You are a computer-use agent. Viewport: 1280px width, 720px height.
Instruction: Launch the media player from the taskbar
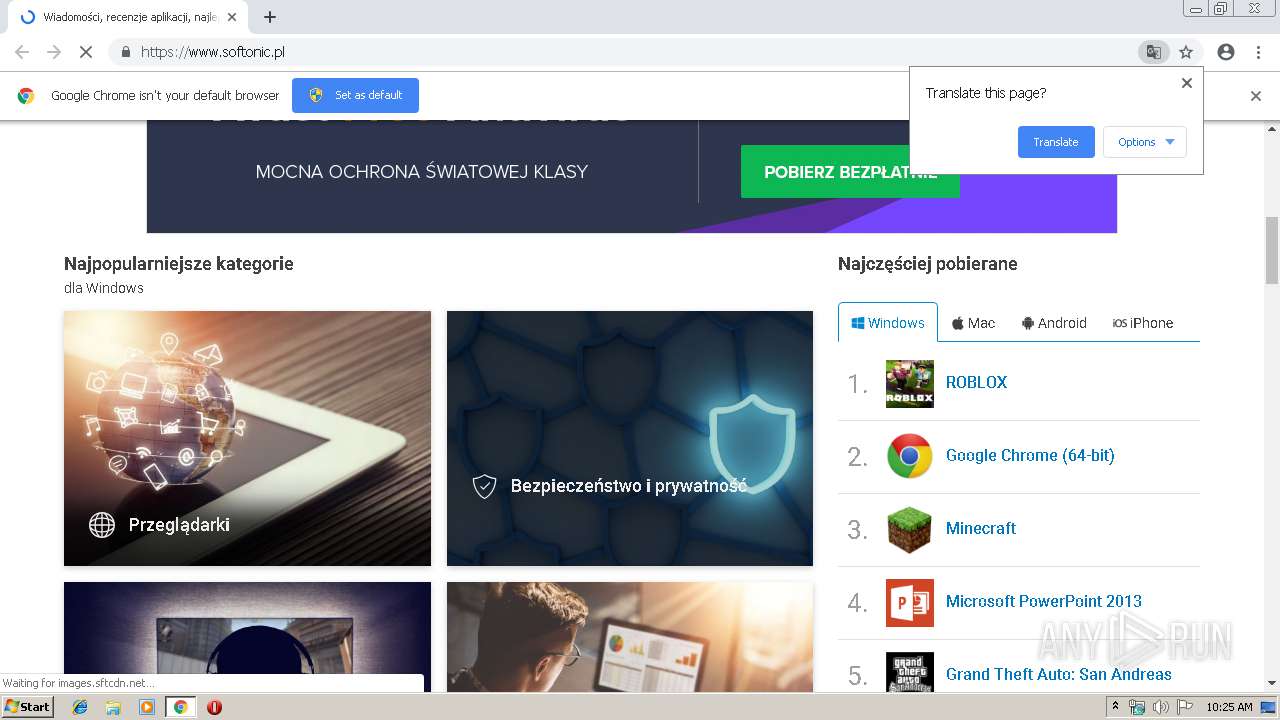coord(147,707)
